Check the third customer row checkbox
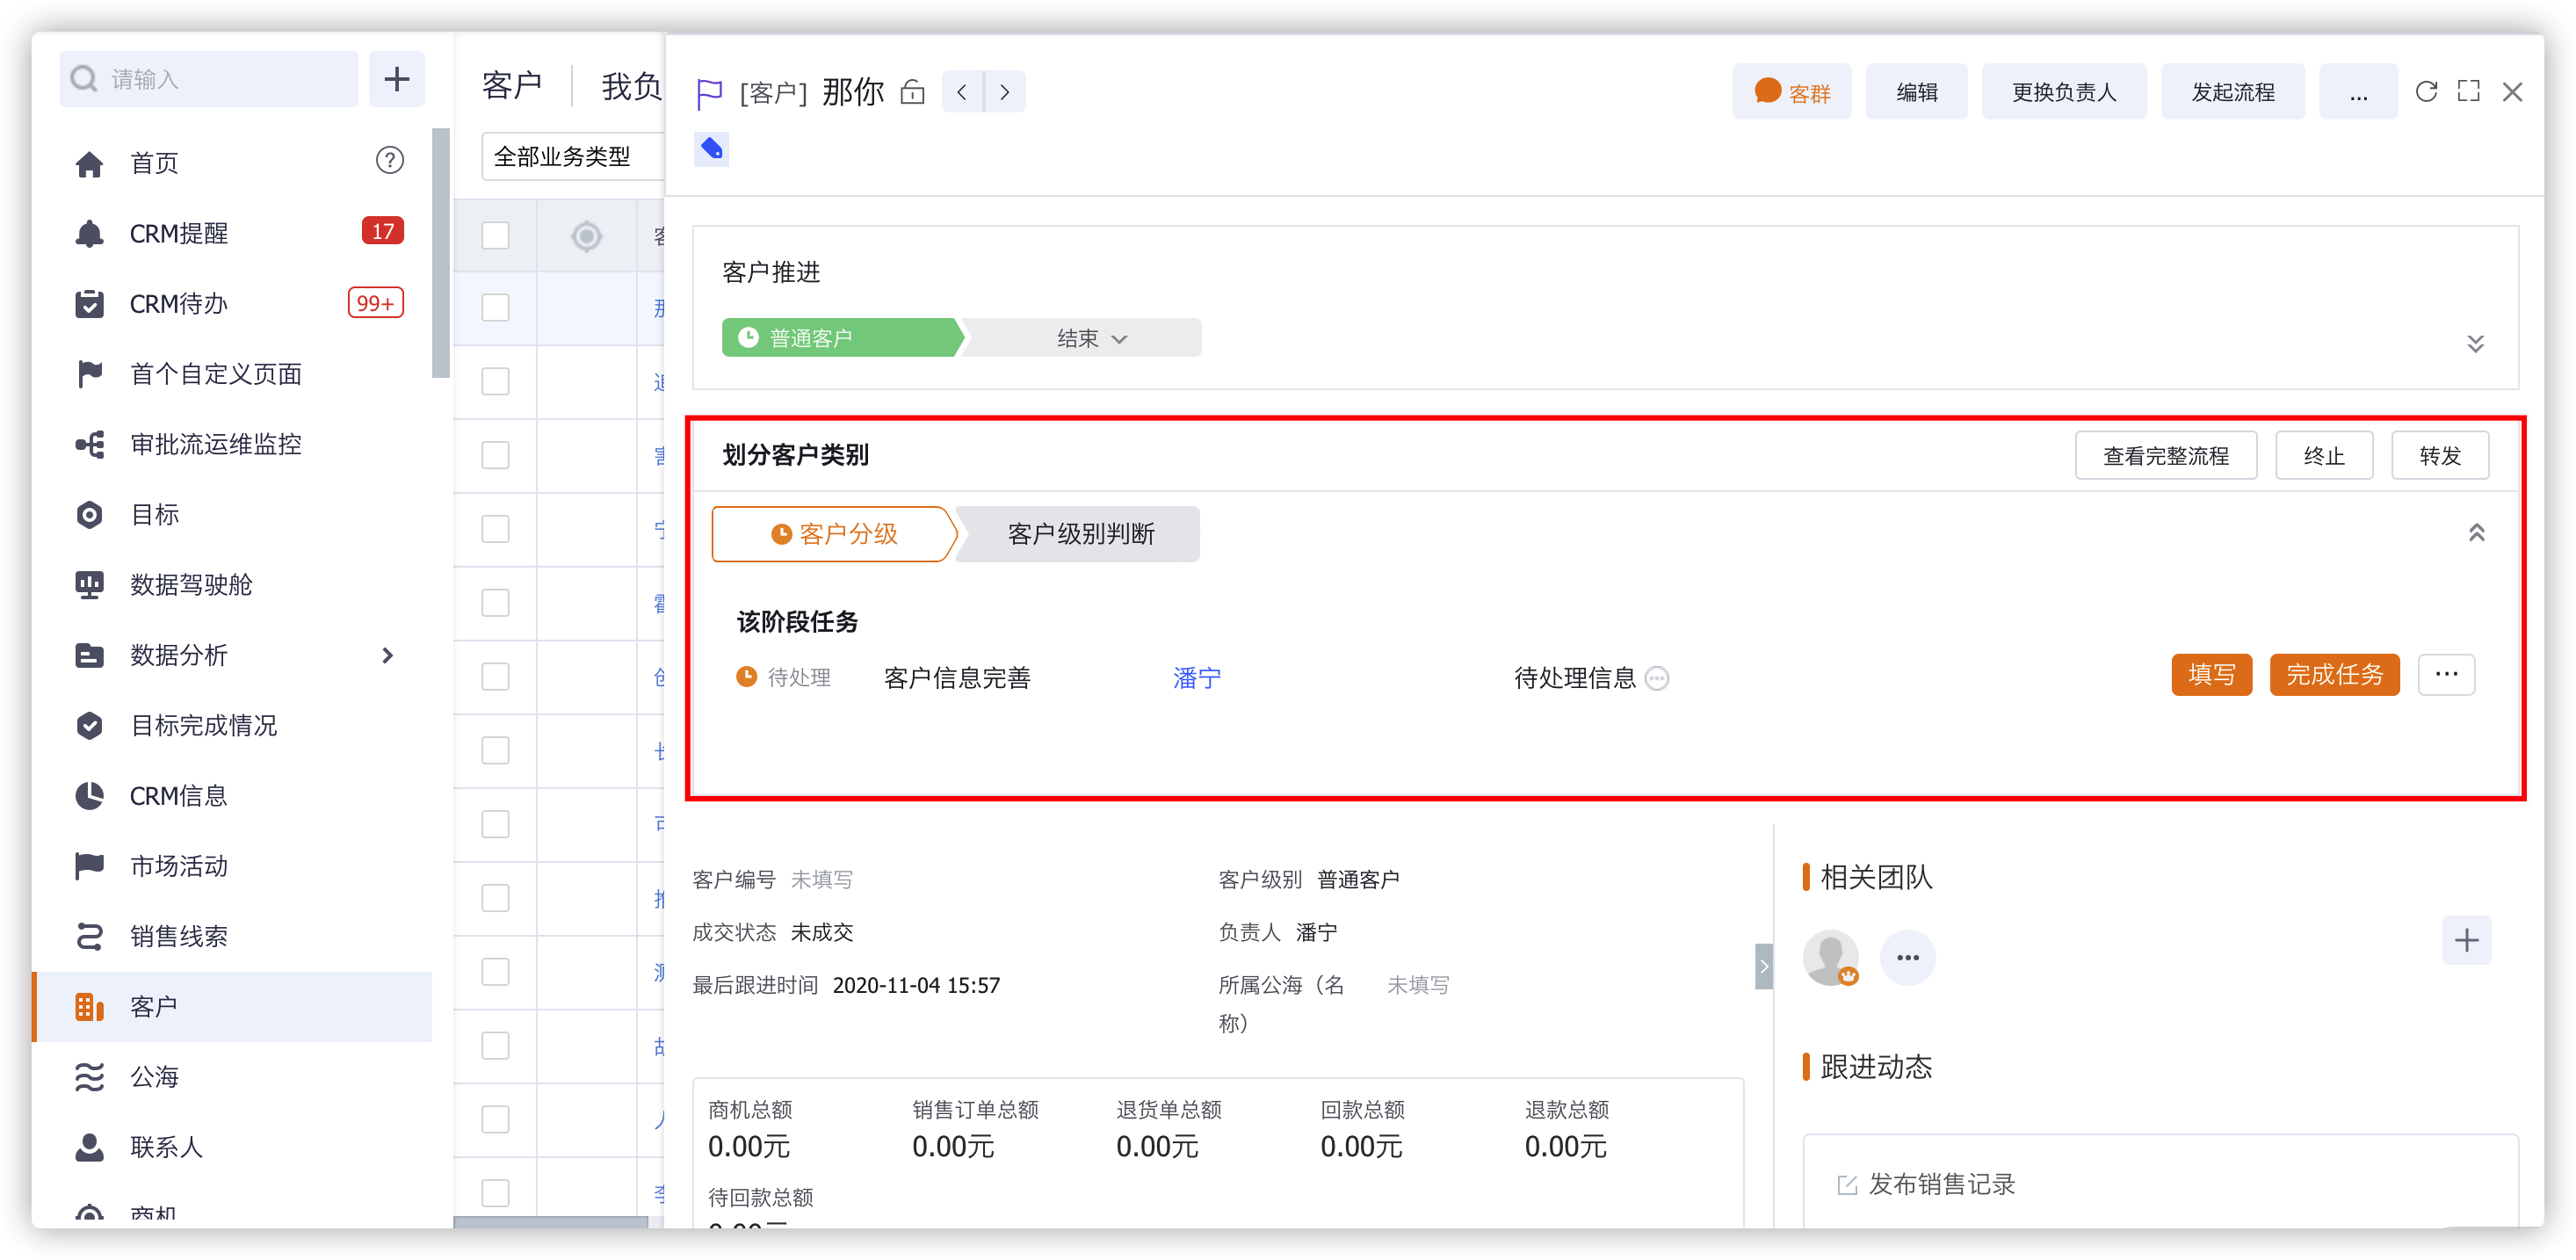This screenshot has width=2576, height=1260. [x=495, y=455]
